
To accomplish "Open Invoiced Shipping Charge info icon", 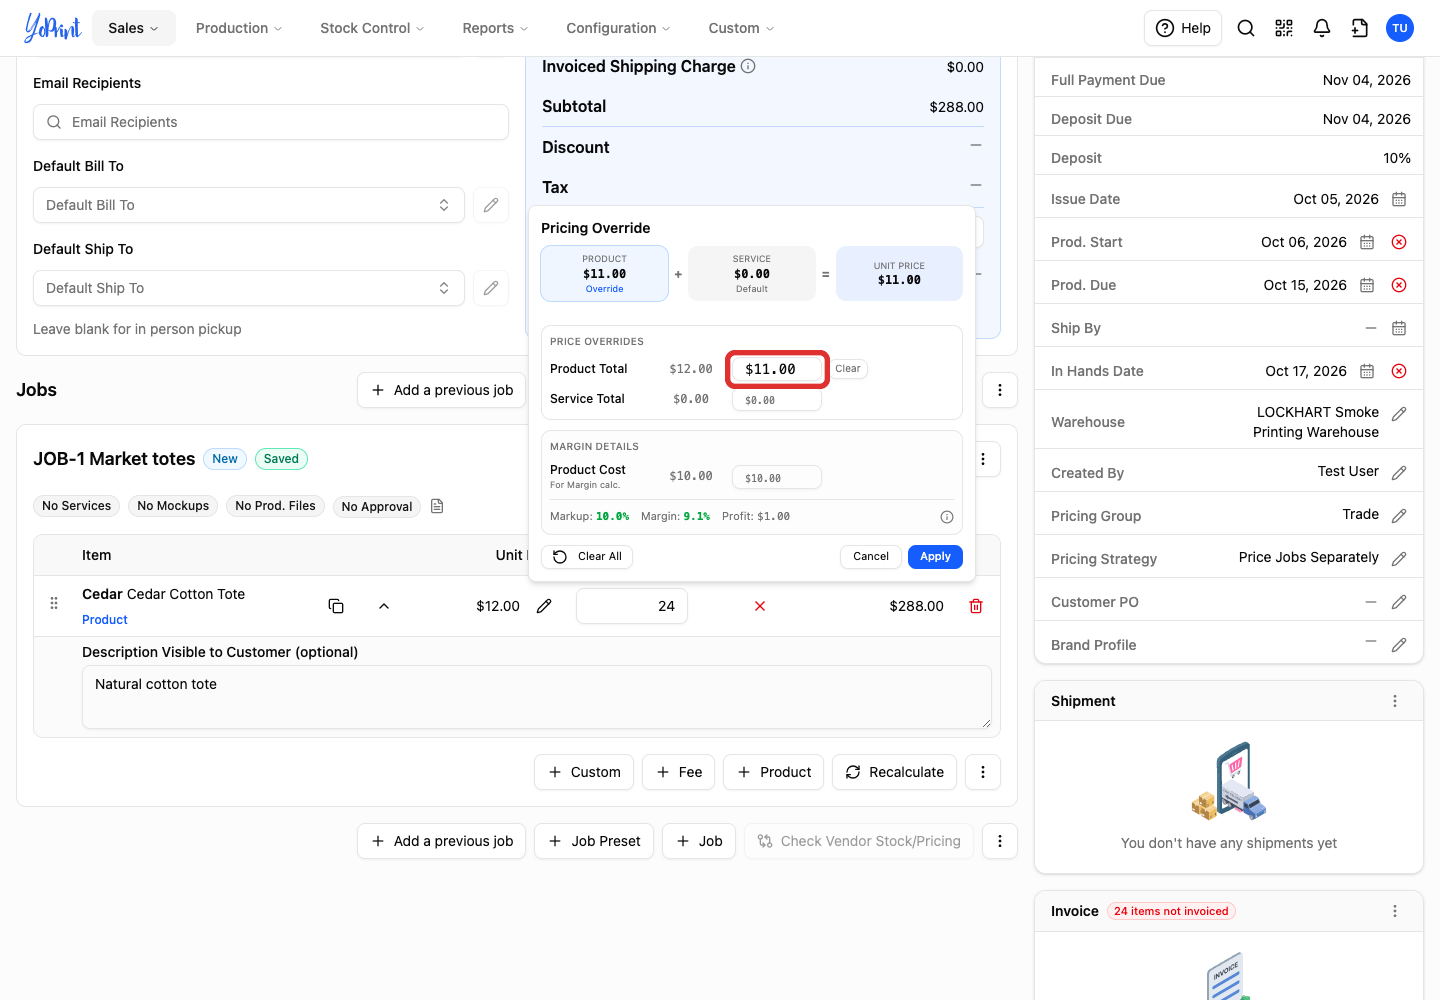I will (748, 66).
